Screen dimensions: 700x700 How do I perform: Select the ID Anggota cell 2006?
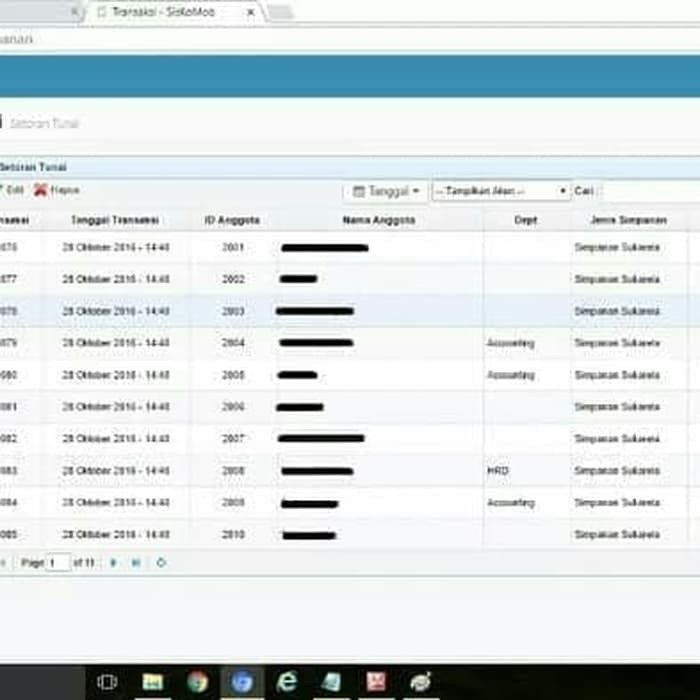233,407
